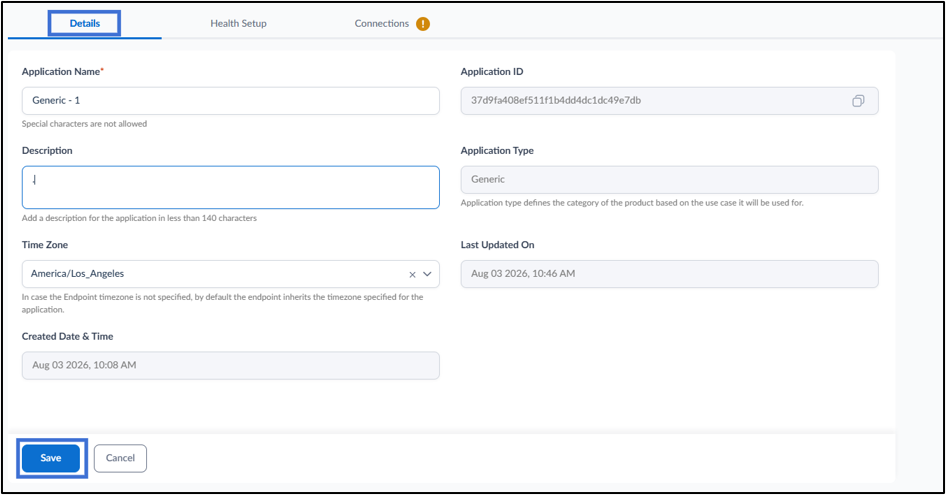Click the 'Application Name' label
The image size is (946, 495).
tap(63, 71)
